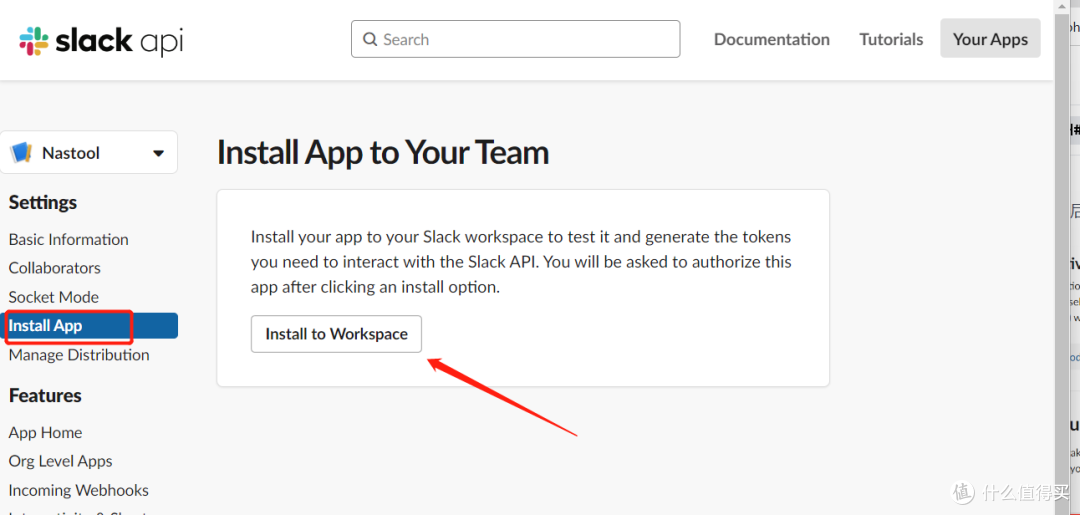Open the Documentation menu

point(771,40)
